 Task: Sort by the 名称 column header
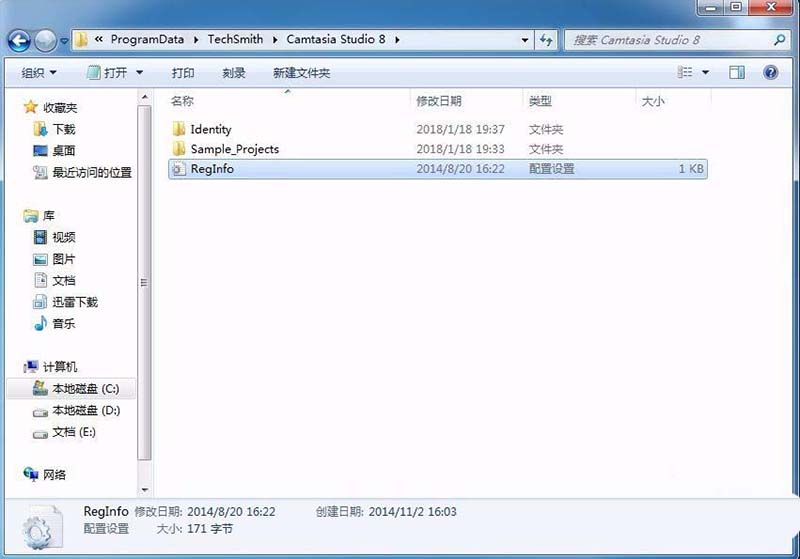[182, 101]
